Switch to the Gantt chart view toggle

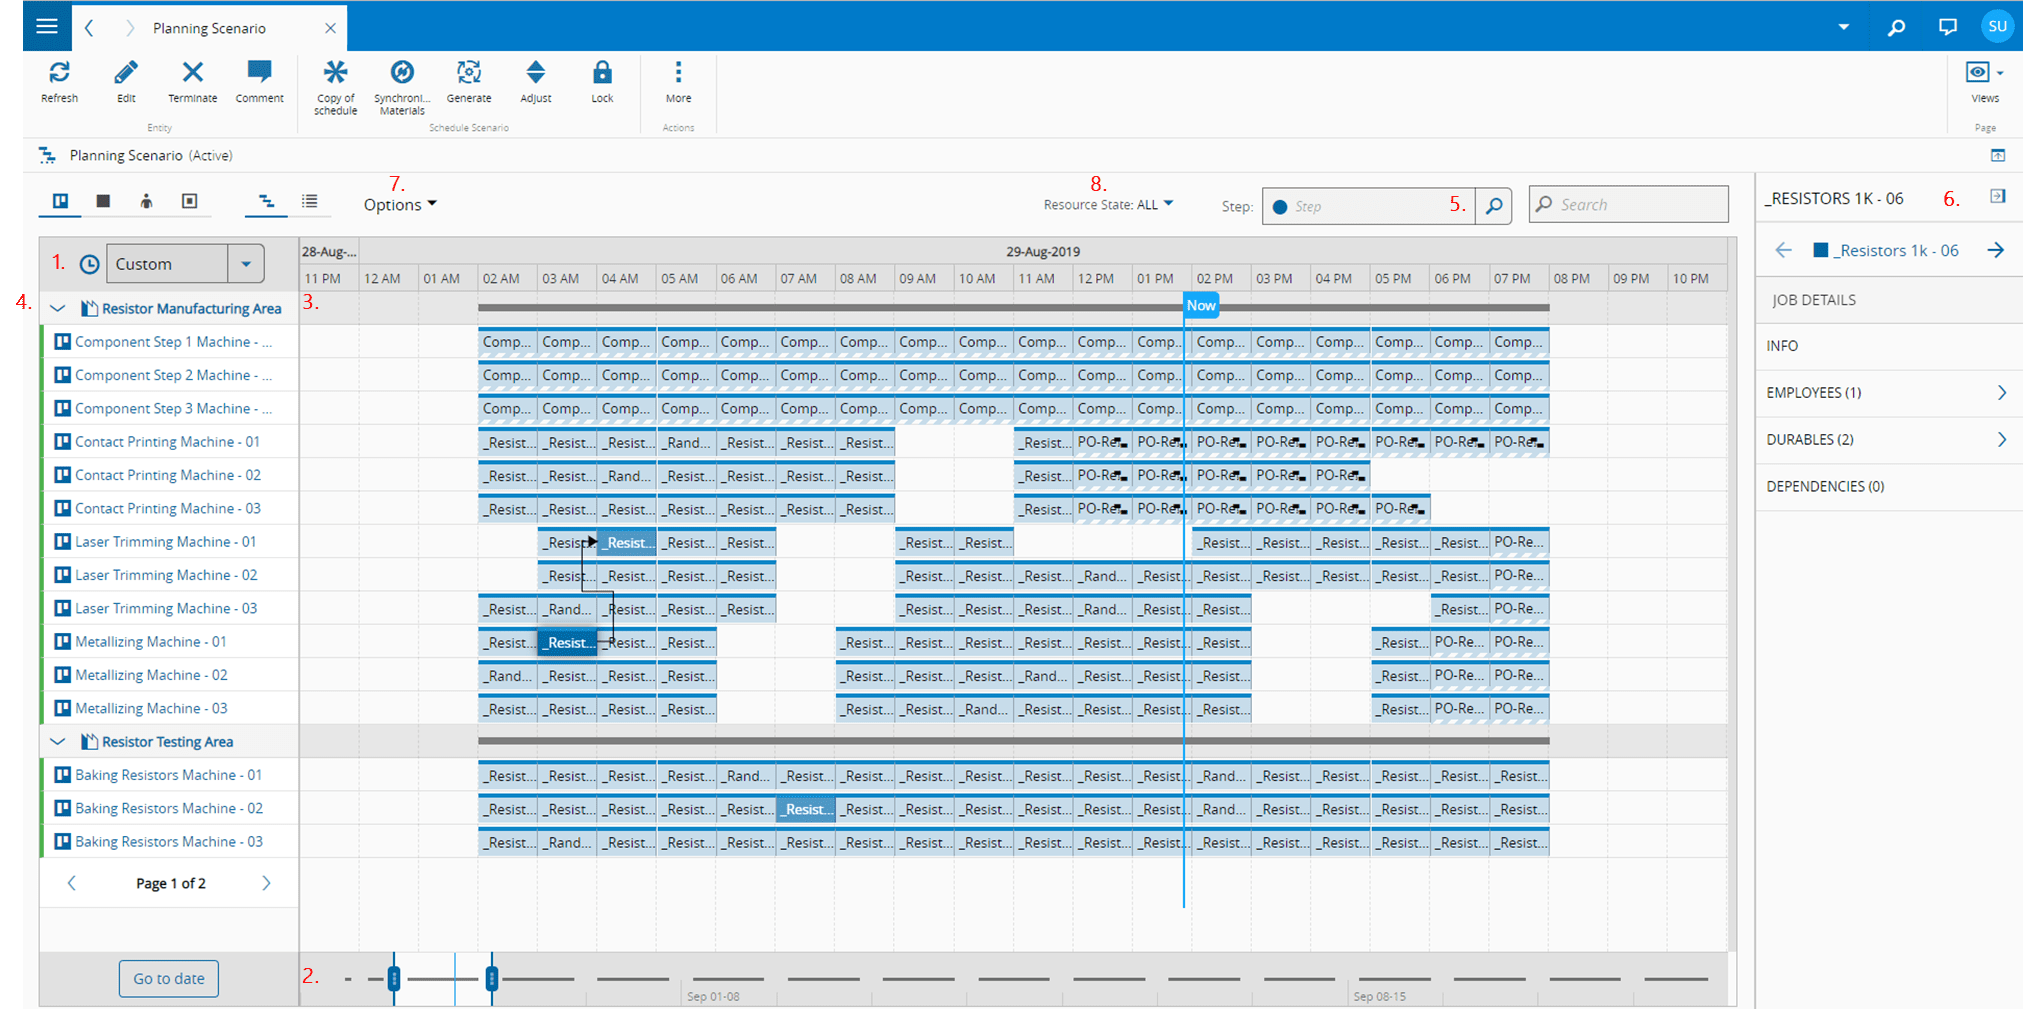266,202
